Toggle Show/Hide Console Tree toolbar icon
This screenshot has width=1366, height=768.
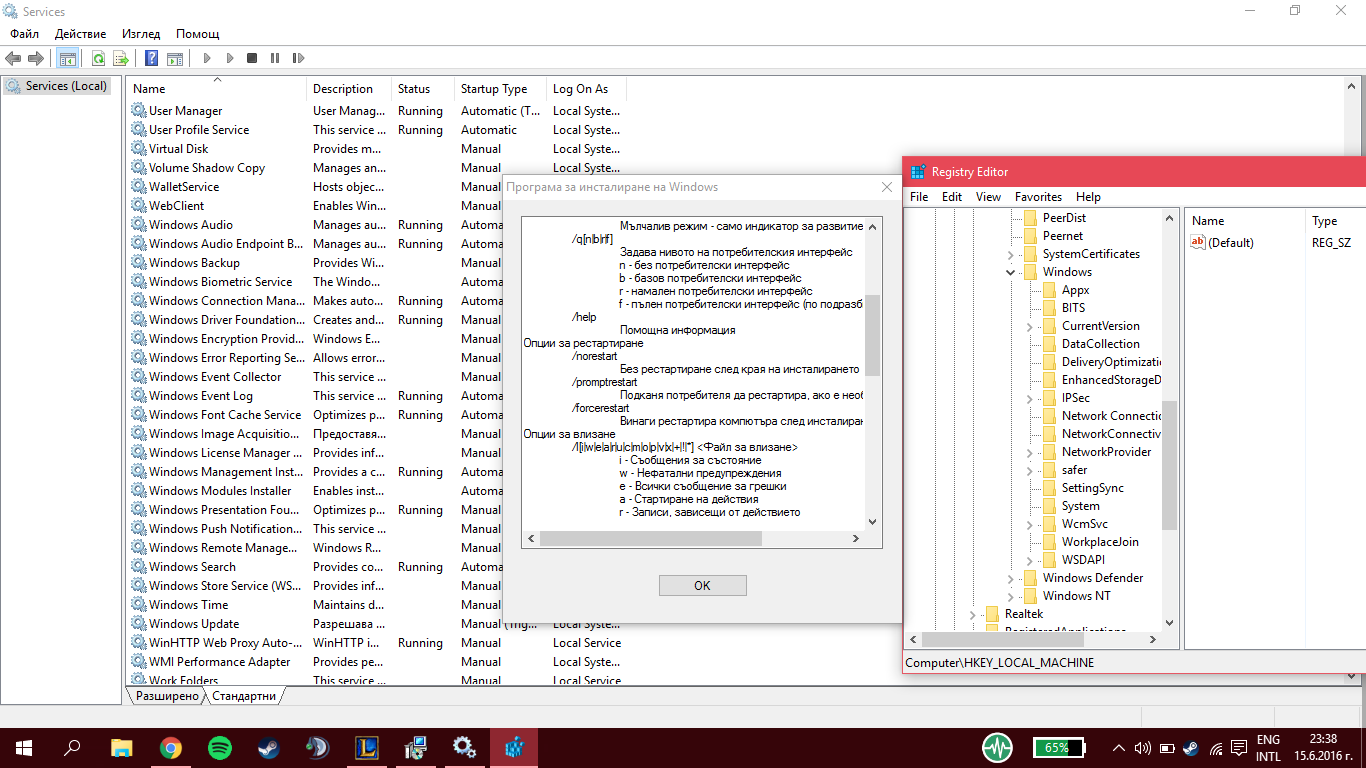pyautogui.click(x=68, y=59)
